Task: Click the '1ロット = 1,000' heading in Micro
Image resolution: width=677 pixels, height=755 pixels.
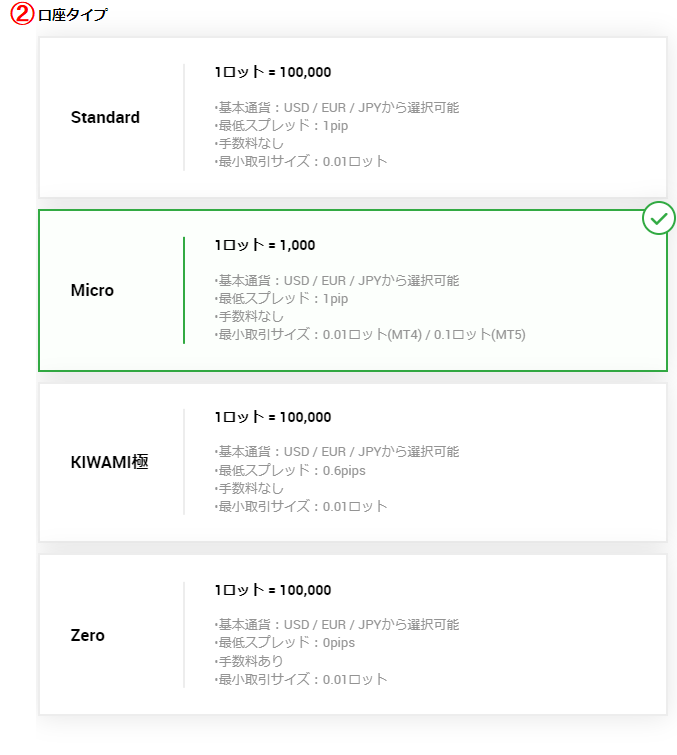Action: [265, 245]
